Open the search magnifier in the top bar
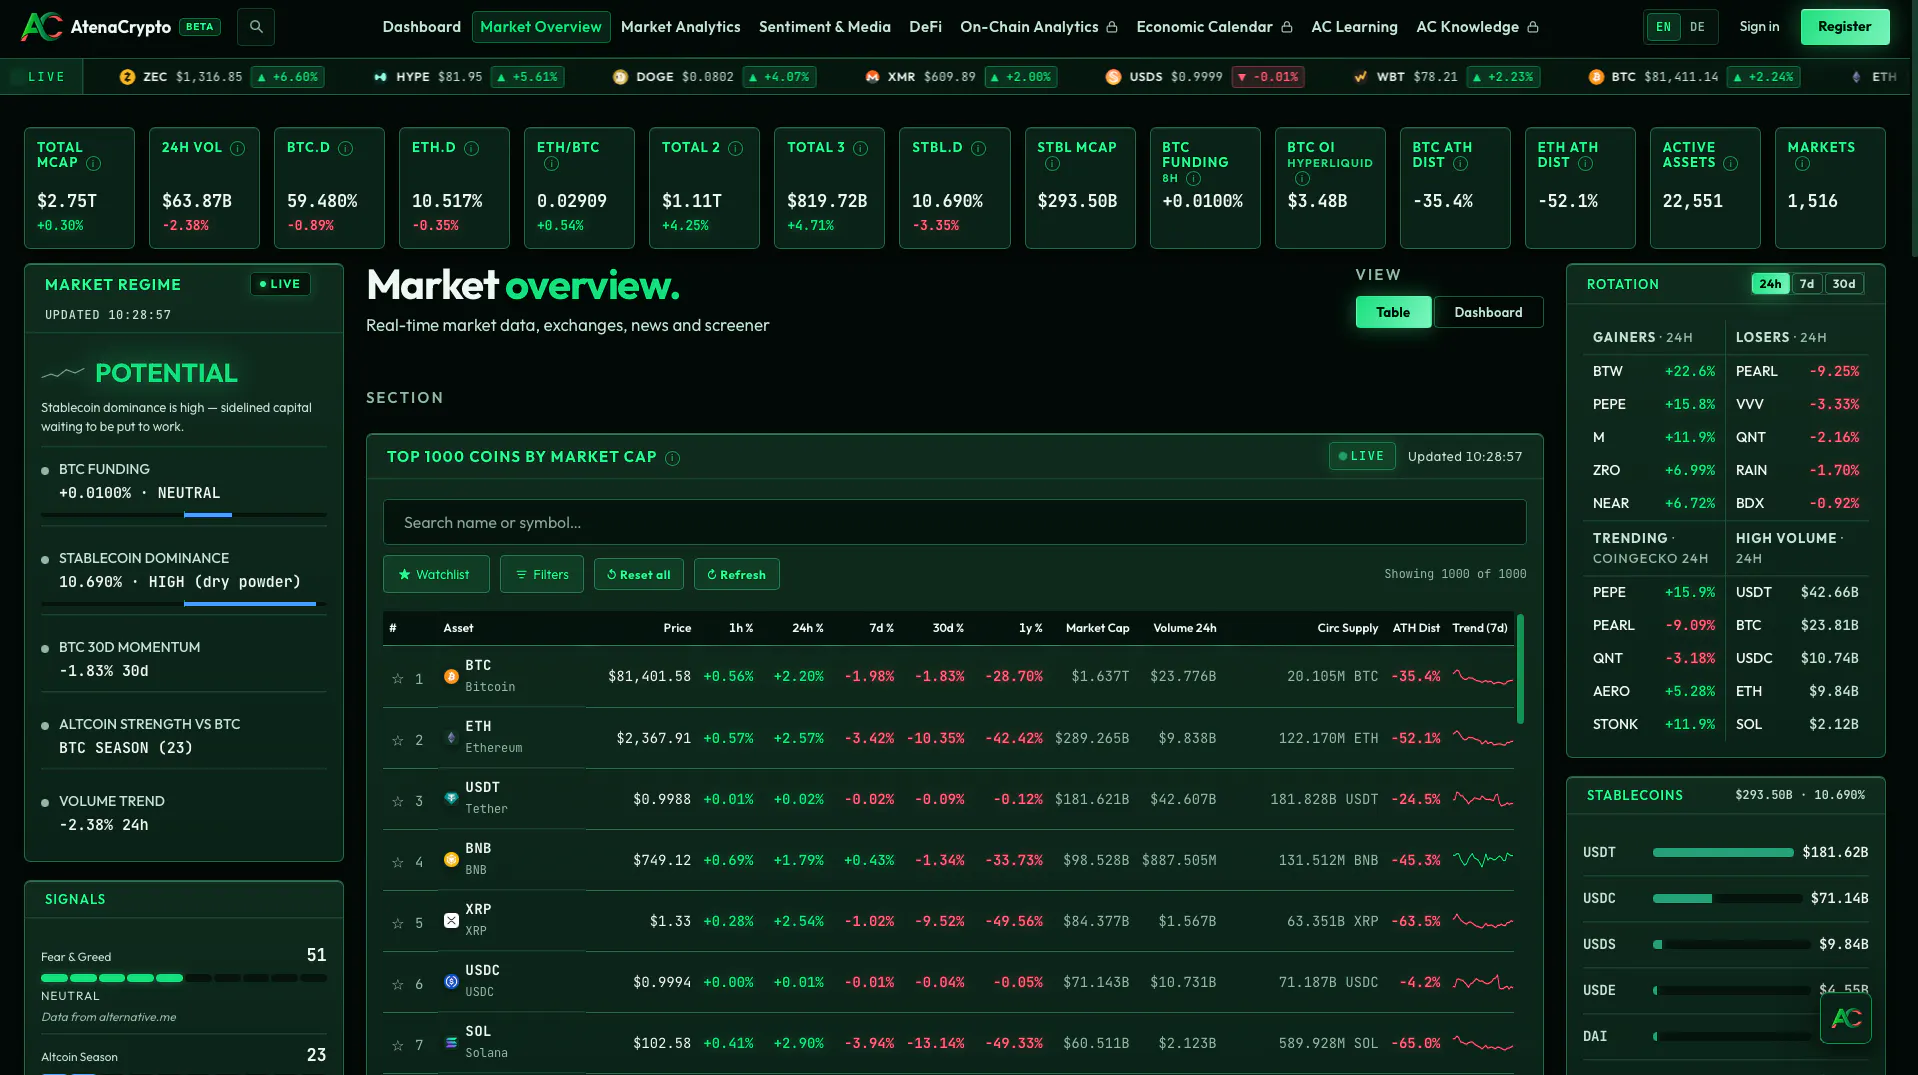 [256, 27]
